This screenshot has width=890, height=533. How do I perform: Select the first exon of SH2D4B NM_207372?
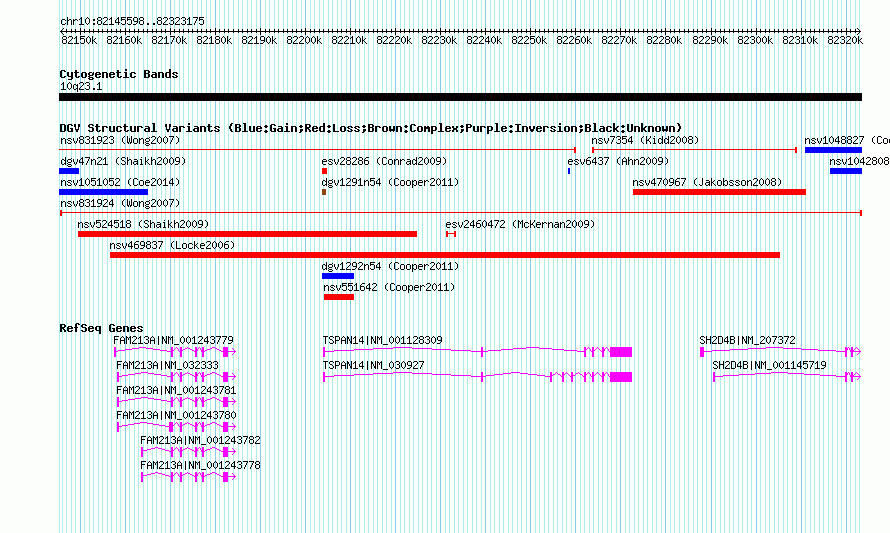(702, 352)
